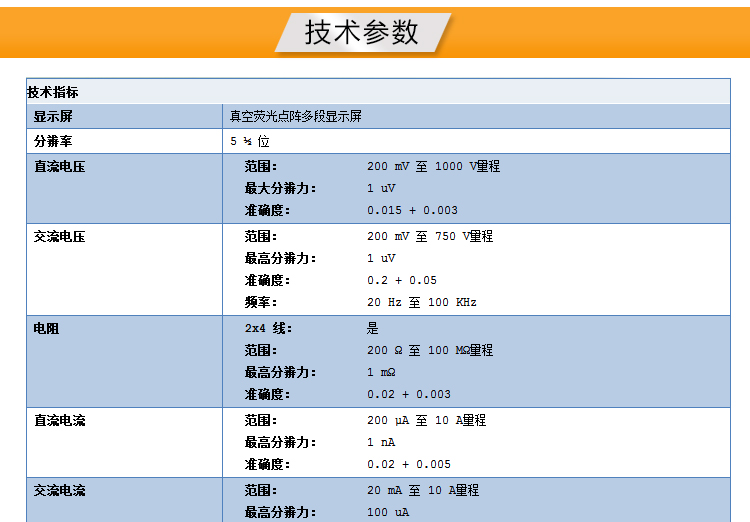Click the 200 mV 至 1000 V量程 value

point(433,166)
